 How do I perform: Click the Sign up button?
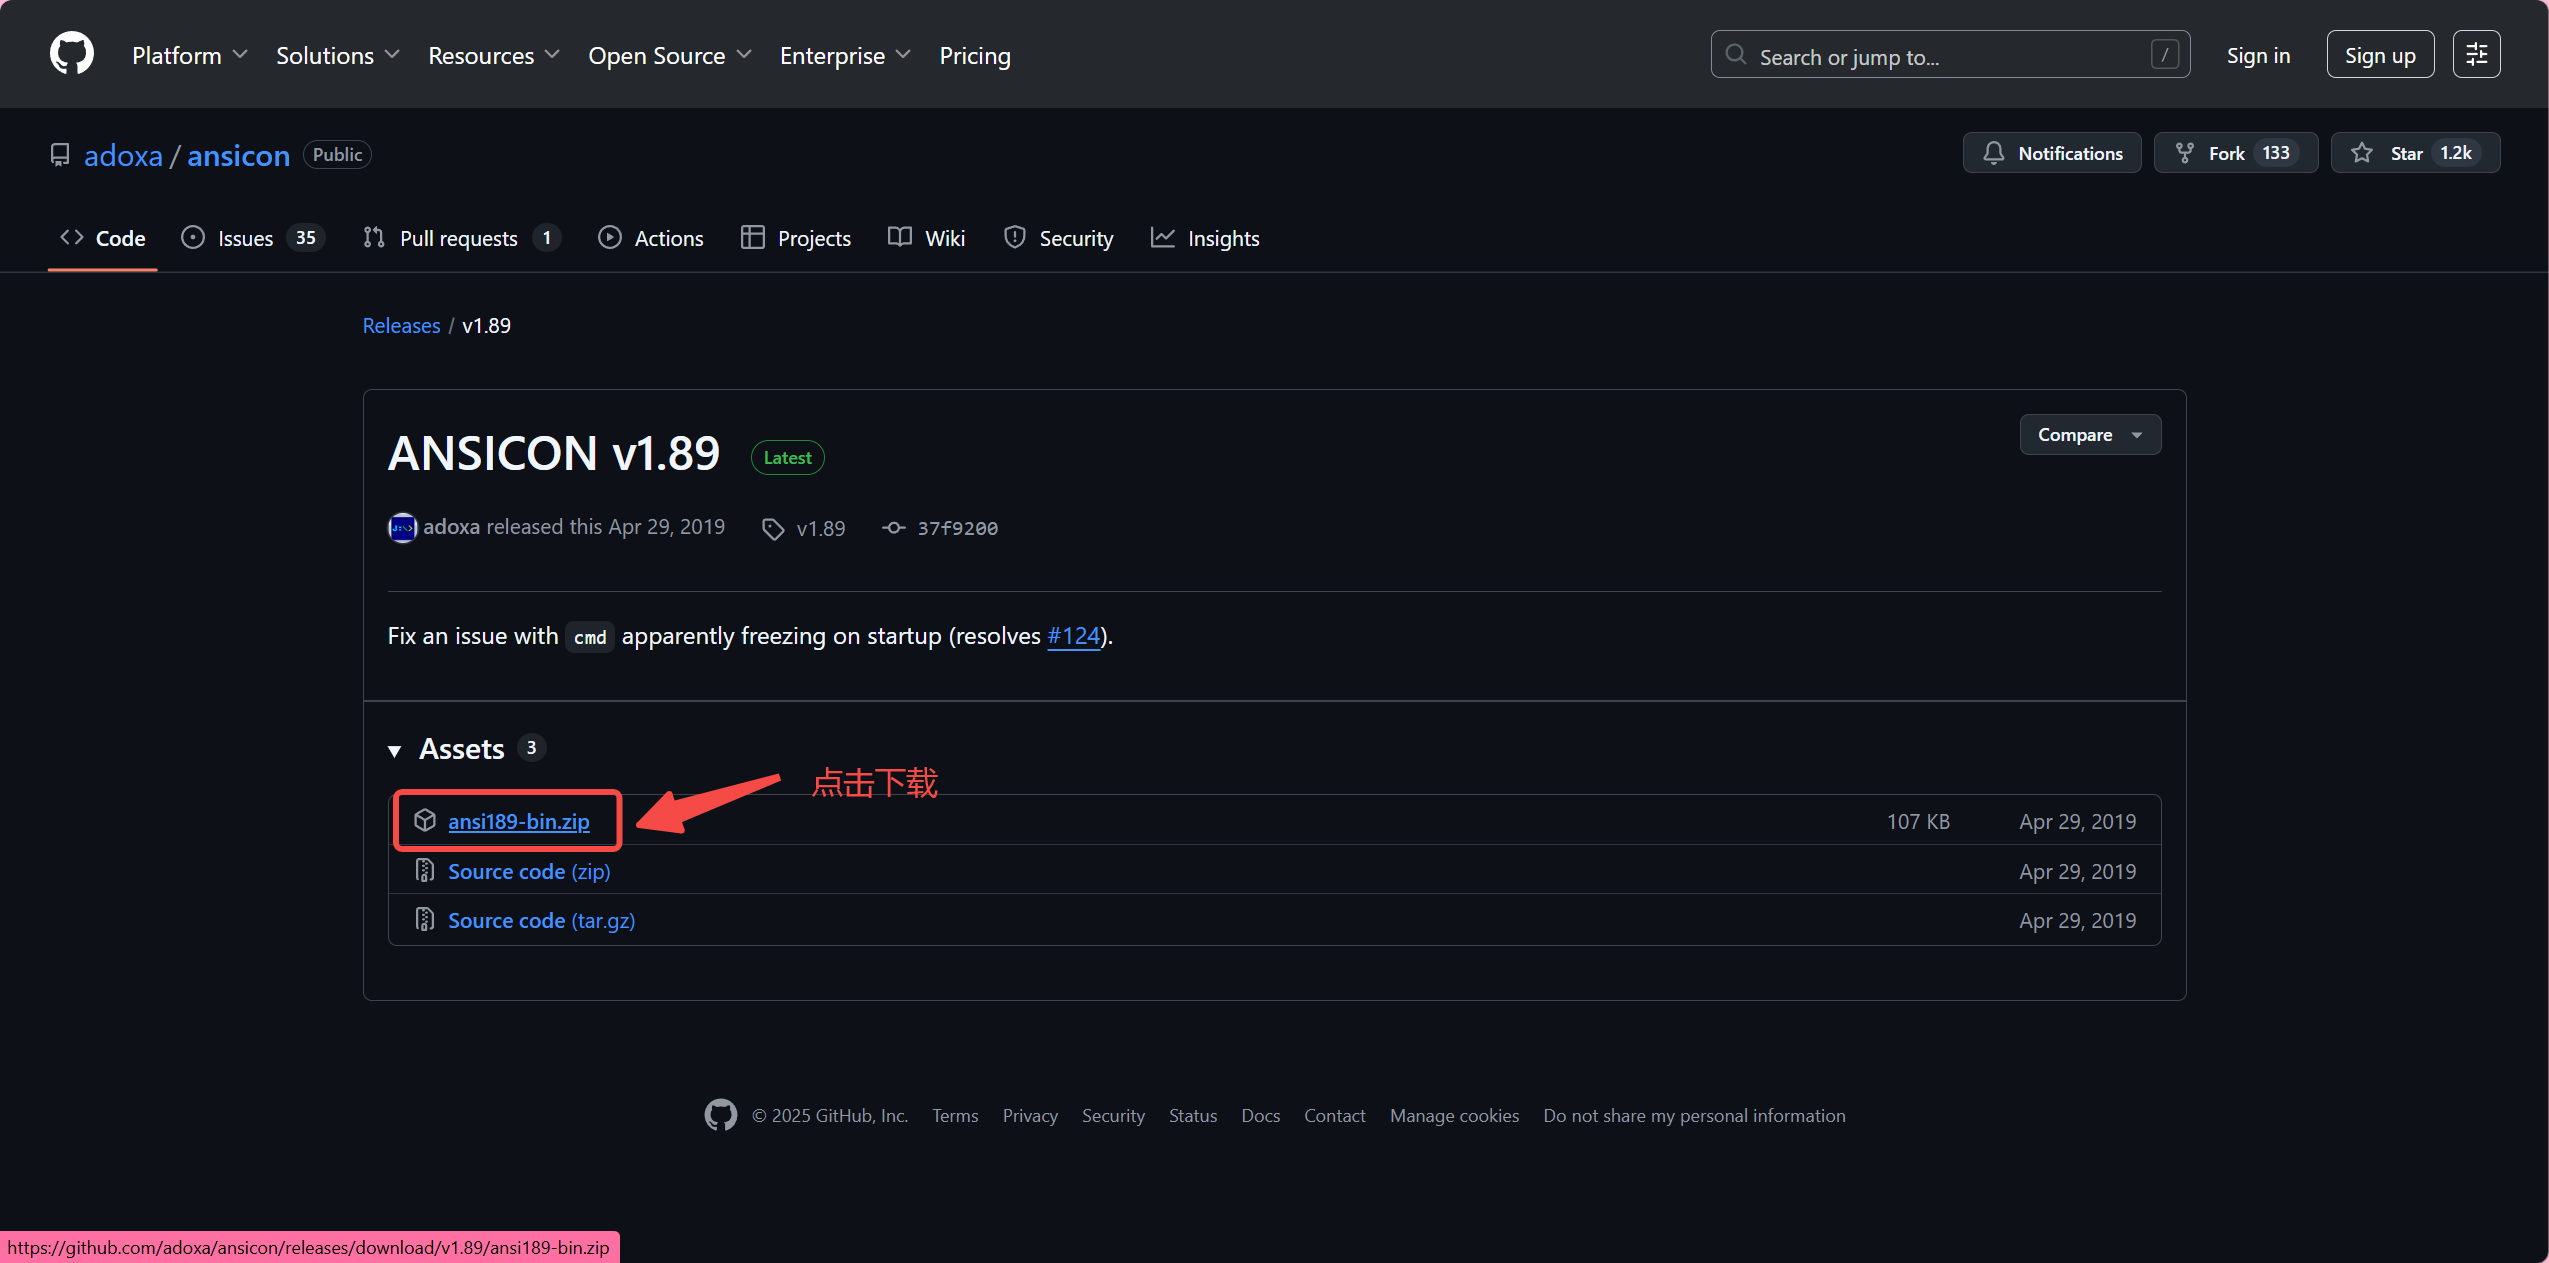2378,56
